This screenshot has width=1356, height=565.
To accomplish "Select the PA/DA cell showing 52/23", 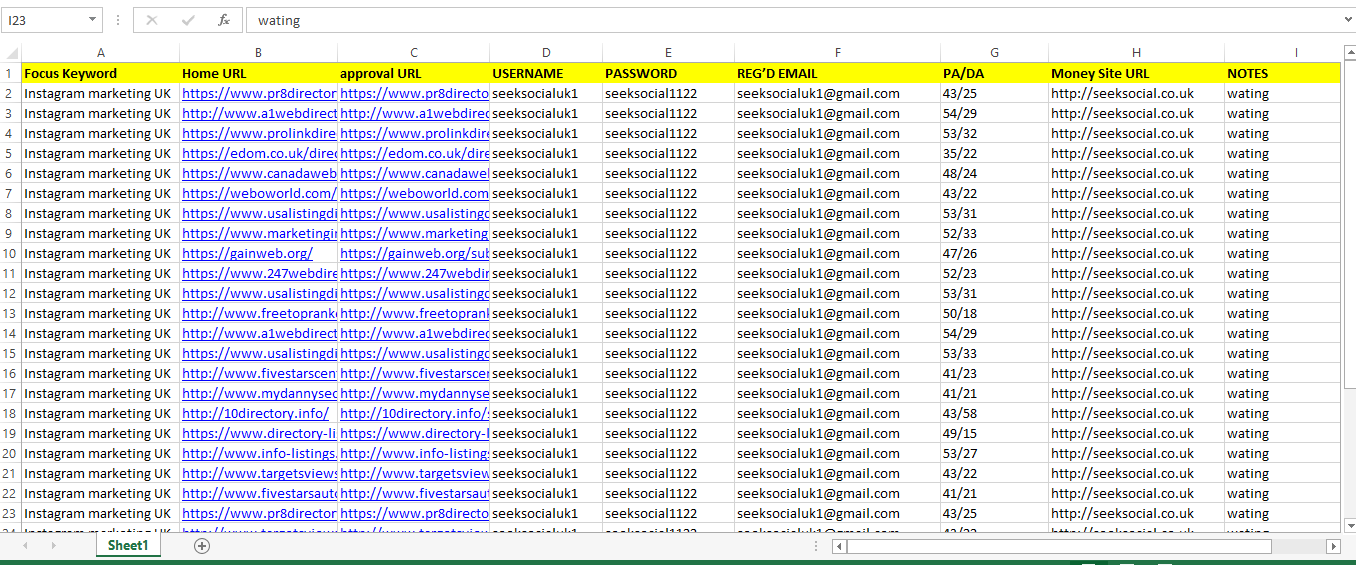I will pos(994,273).
